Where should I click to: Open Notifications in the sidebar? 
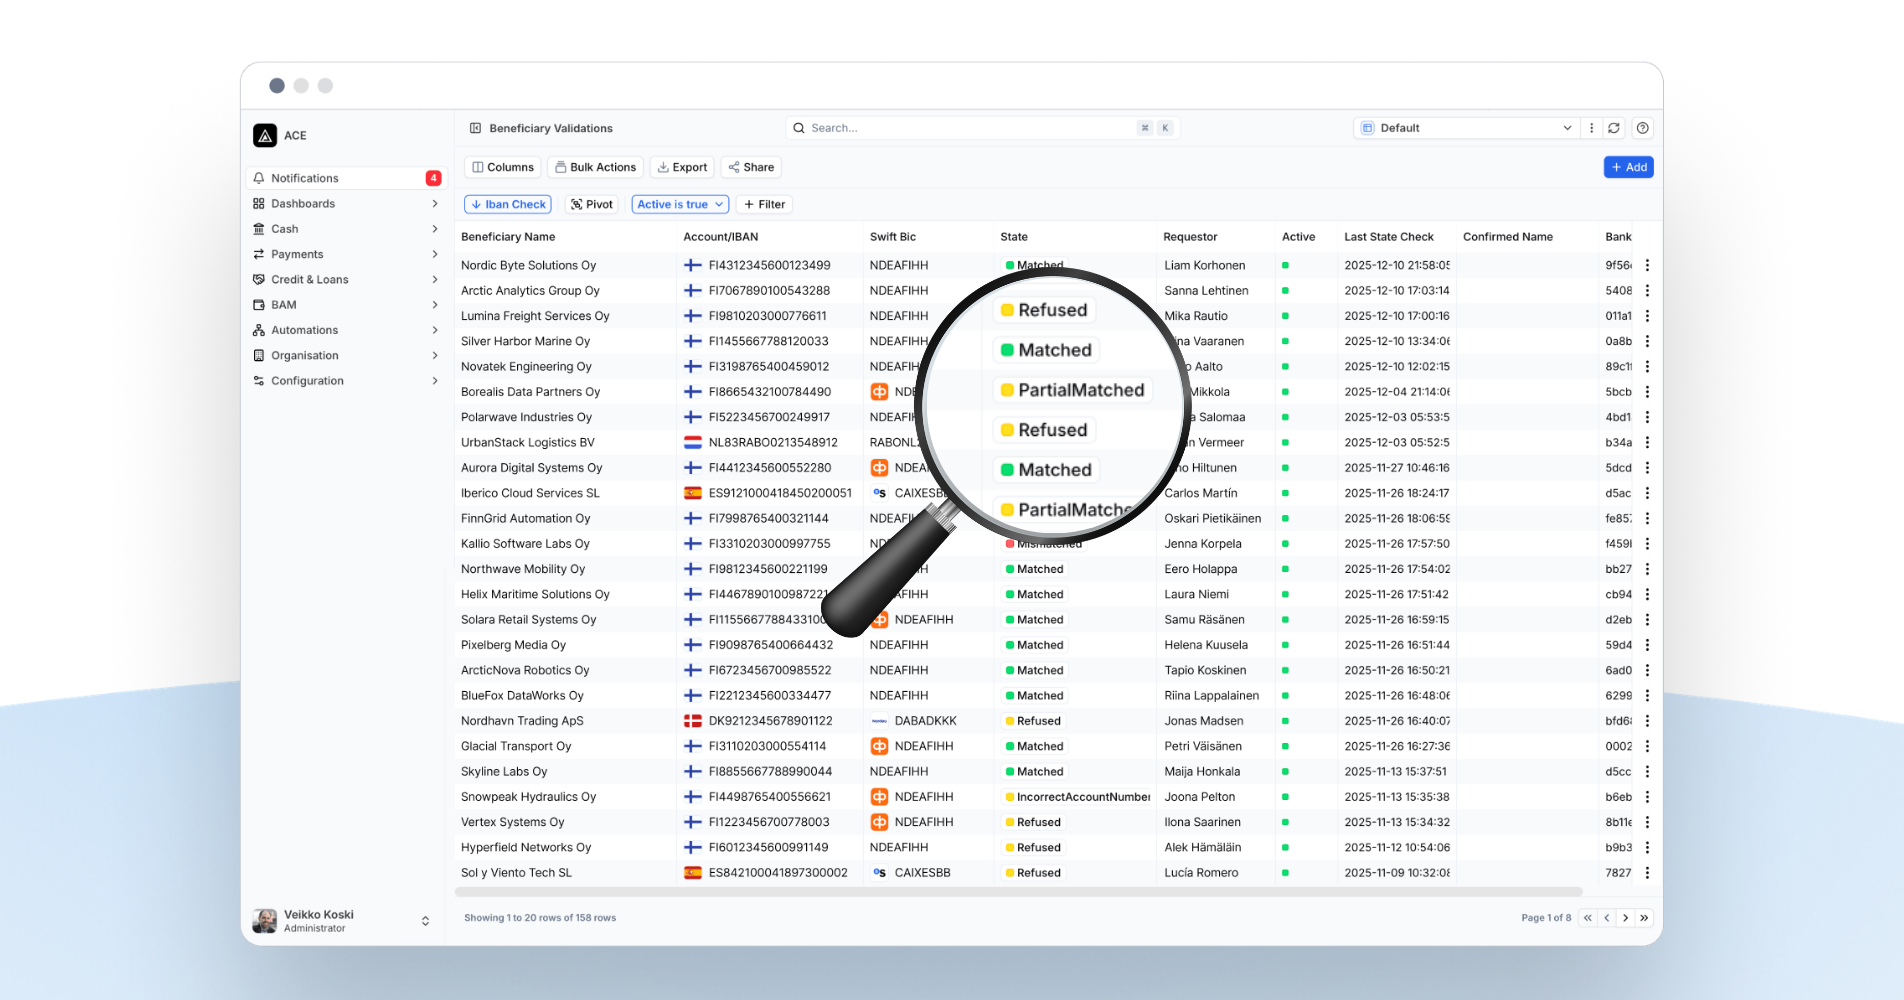point(346,178)
